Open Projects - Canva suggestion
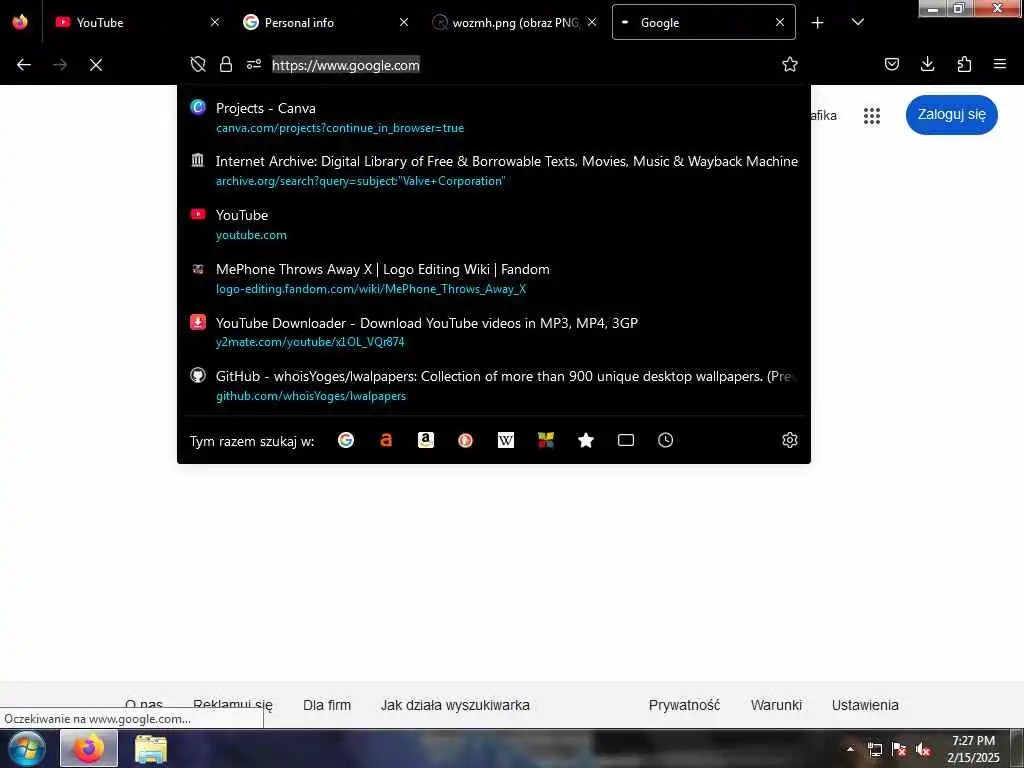 (x=494, y=118)
